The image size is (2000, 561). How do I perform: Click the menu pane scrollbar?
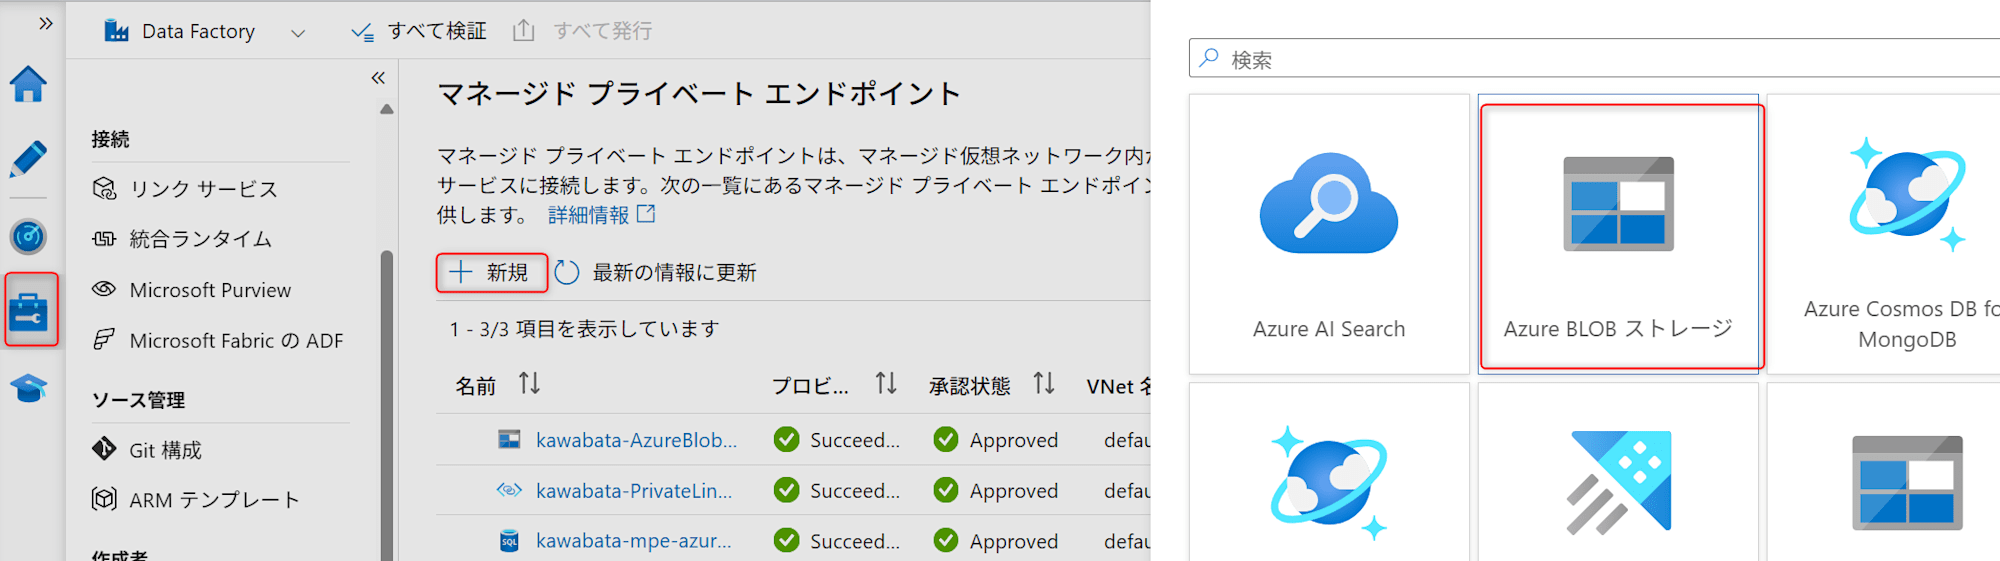pyautogui.click(x=387, y=405)
